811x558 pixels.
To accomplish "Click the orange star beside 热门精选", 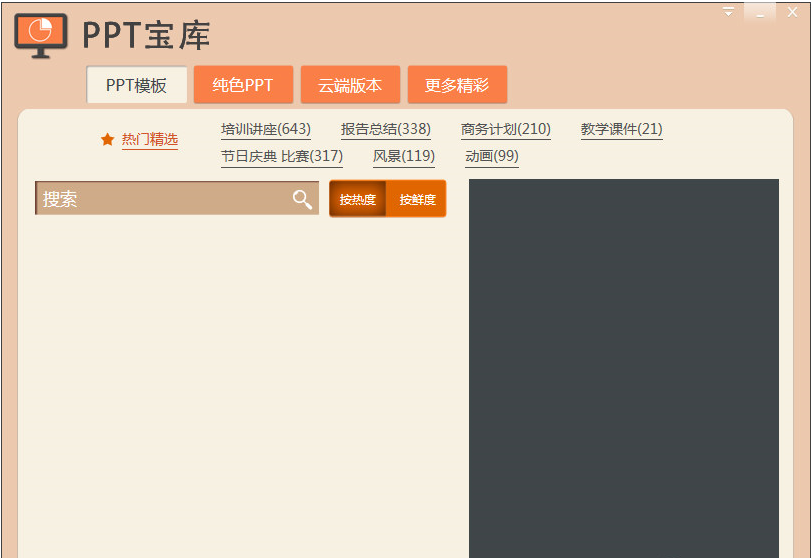I will coord(108,139).
